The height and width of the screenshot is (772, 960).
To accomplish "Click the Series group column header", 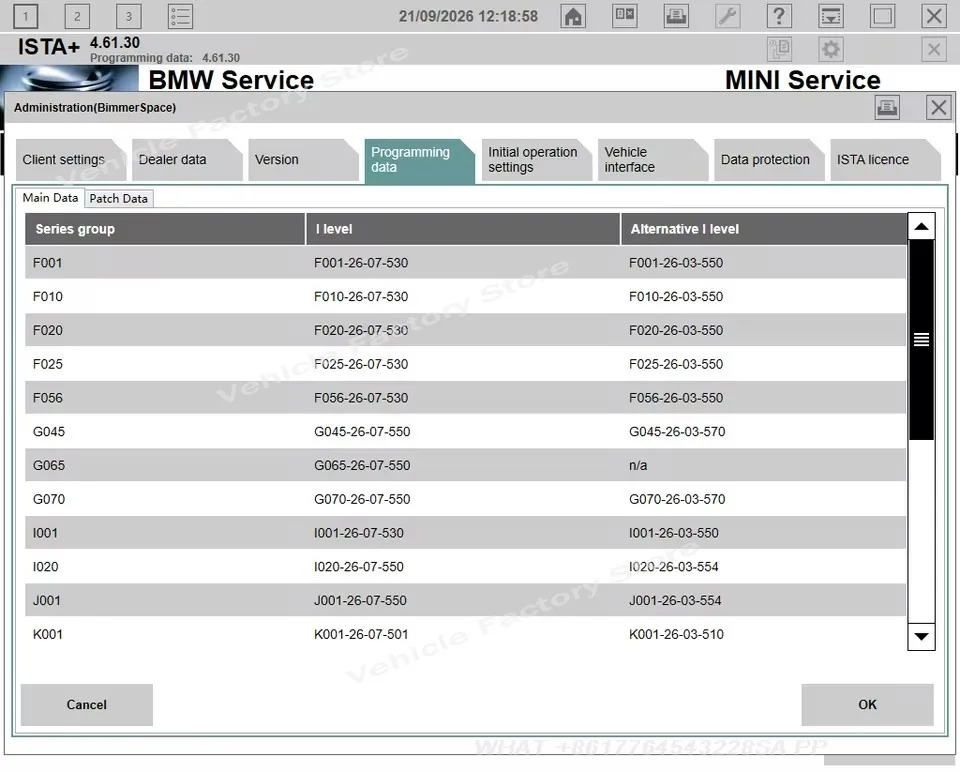I will tap(165, 229).
